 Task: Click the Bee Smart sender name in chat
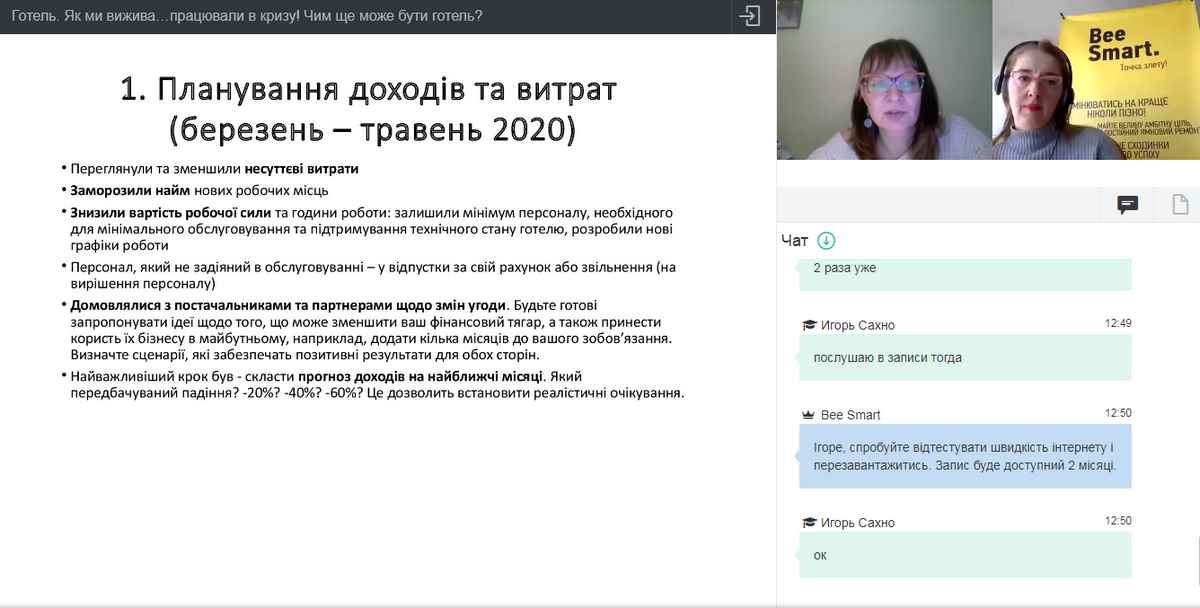850,415
